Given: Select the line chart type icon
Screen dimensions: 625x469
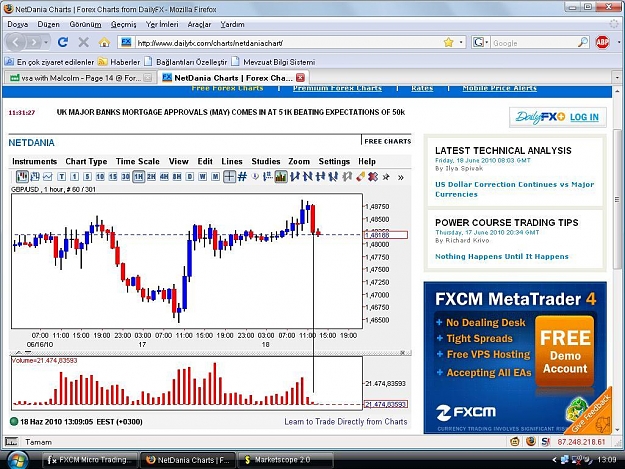Looking at the screenshot, I should 48,177.
